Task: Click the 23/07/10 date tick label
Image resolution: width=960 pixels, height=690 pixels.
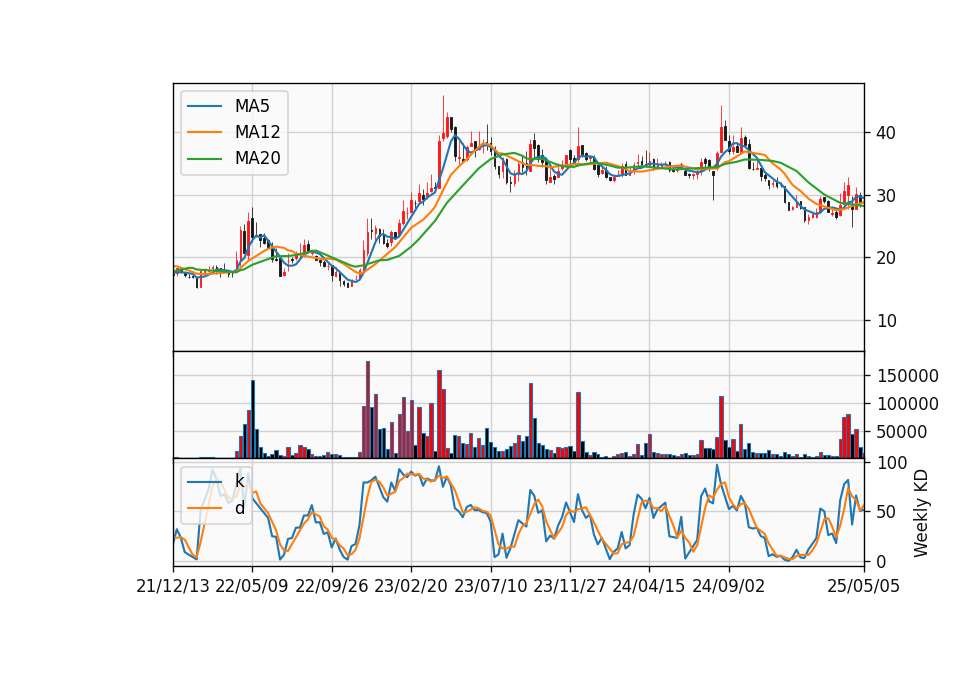Action: click(490, 586)
